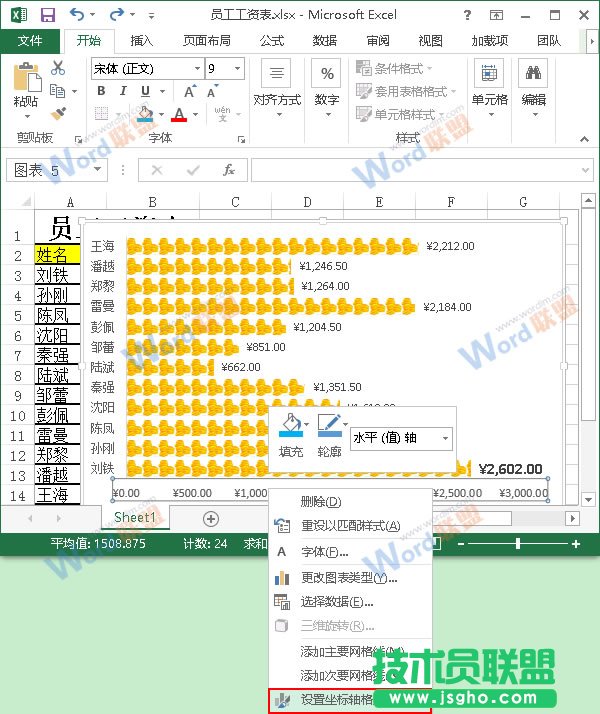Apply the red font color A
Viewport: 600px width, 714px height.
pyautogui.click(x=179, y=114)
